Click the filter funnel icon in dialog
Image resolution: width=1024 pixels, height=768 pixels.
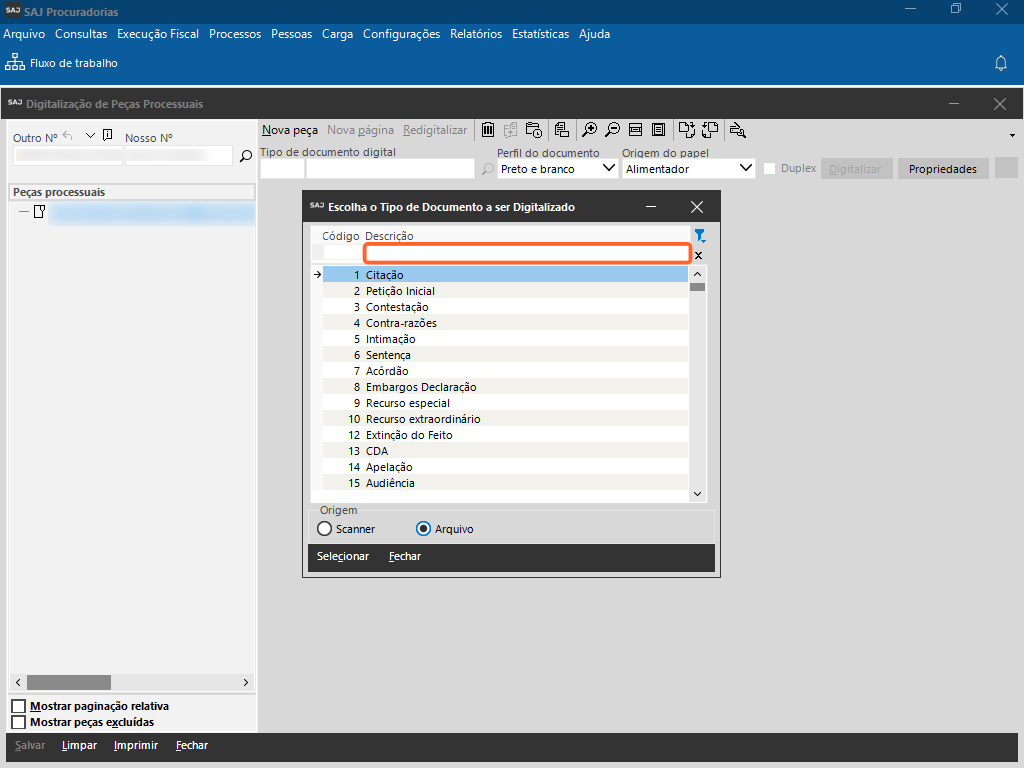(700, 236)
